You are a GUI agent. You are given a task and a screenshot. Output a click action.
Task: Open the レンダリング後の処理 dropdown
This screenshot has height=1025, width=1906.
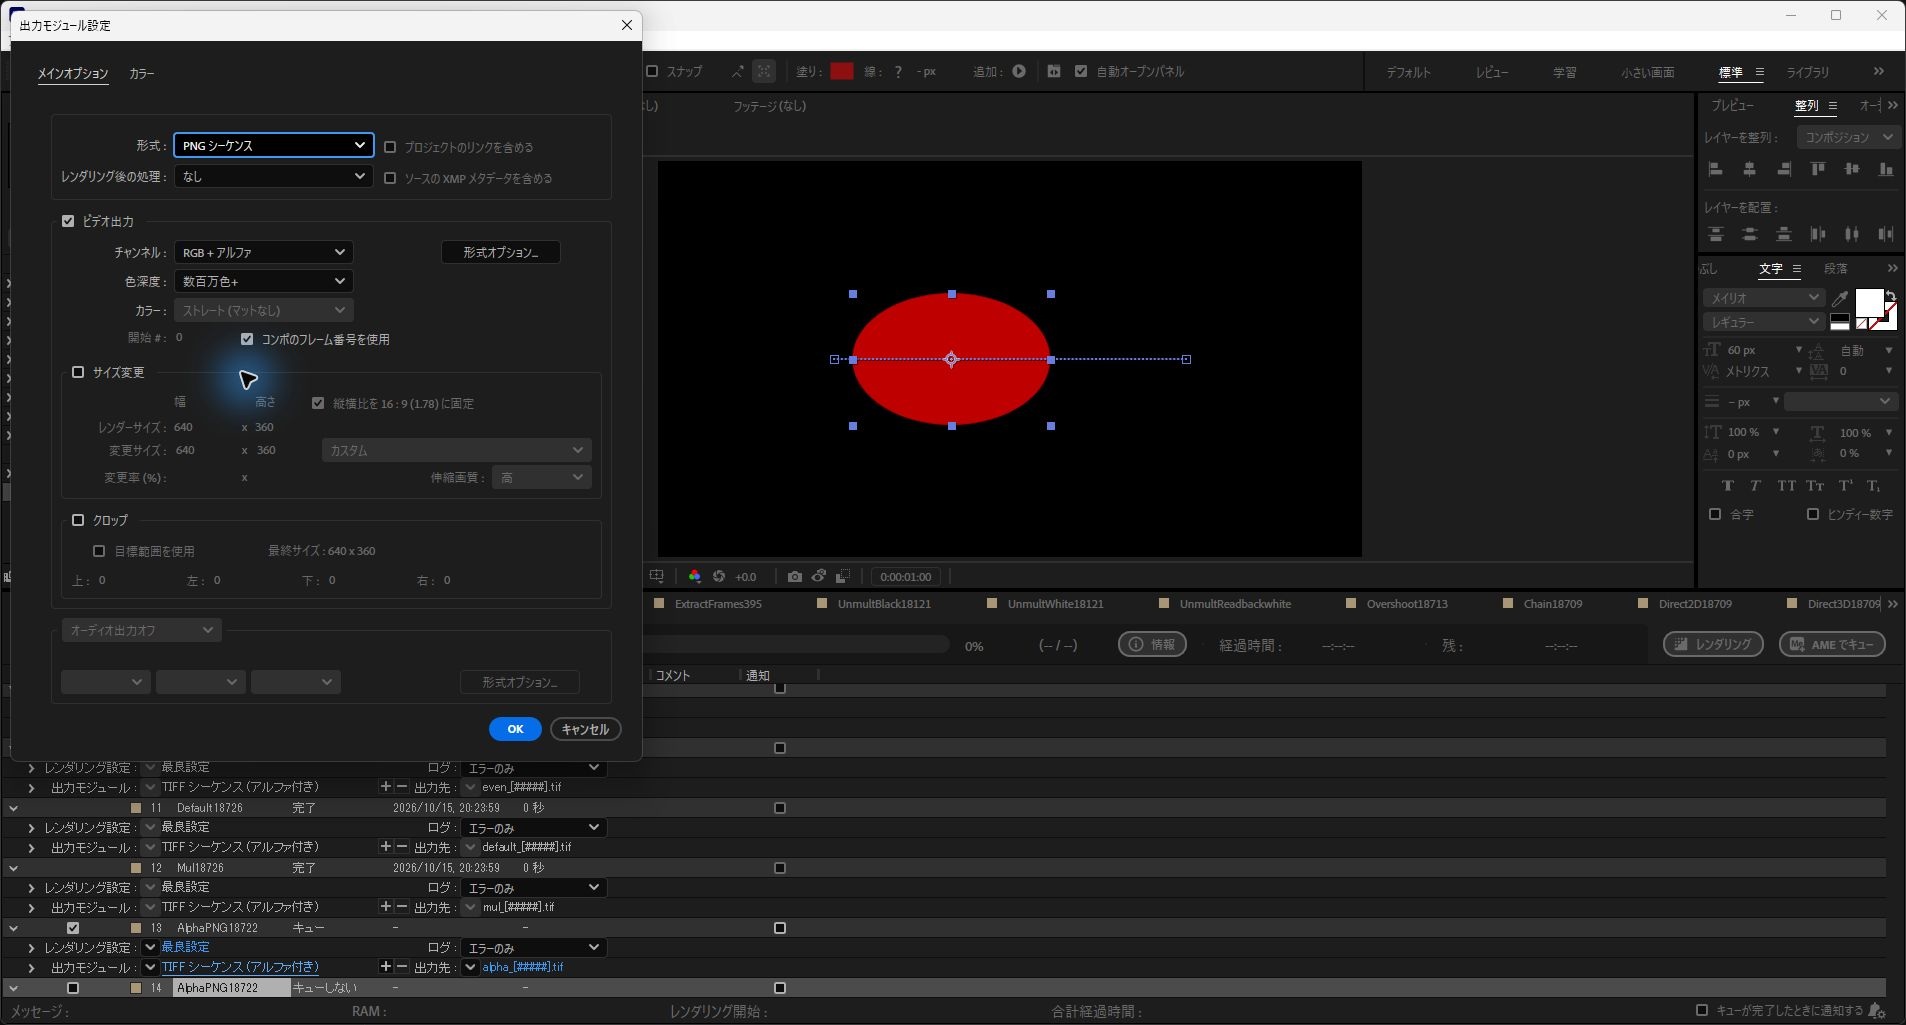(x=274, y=176)
